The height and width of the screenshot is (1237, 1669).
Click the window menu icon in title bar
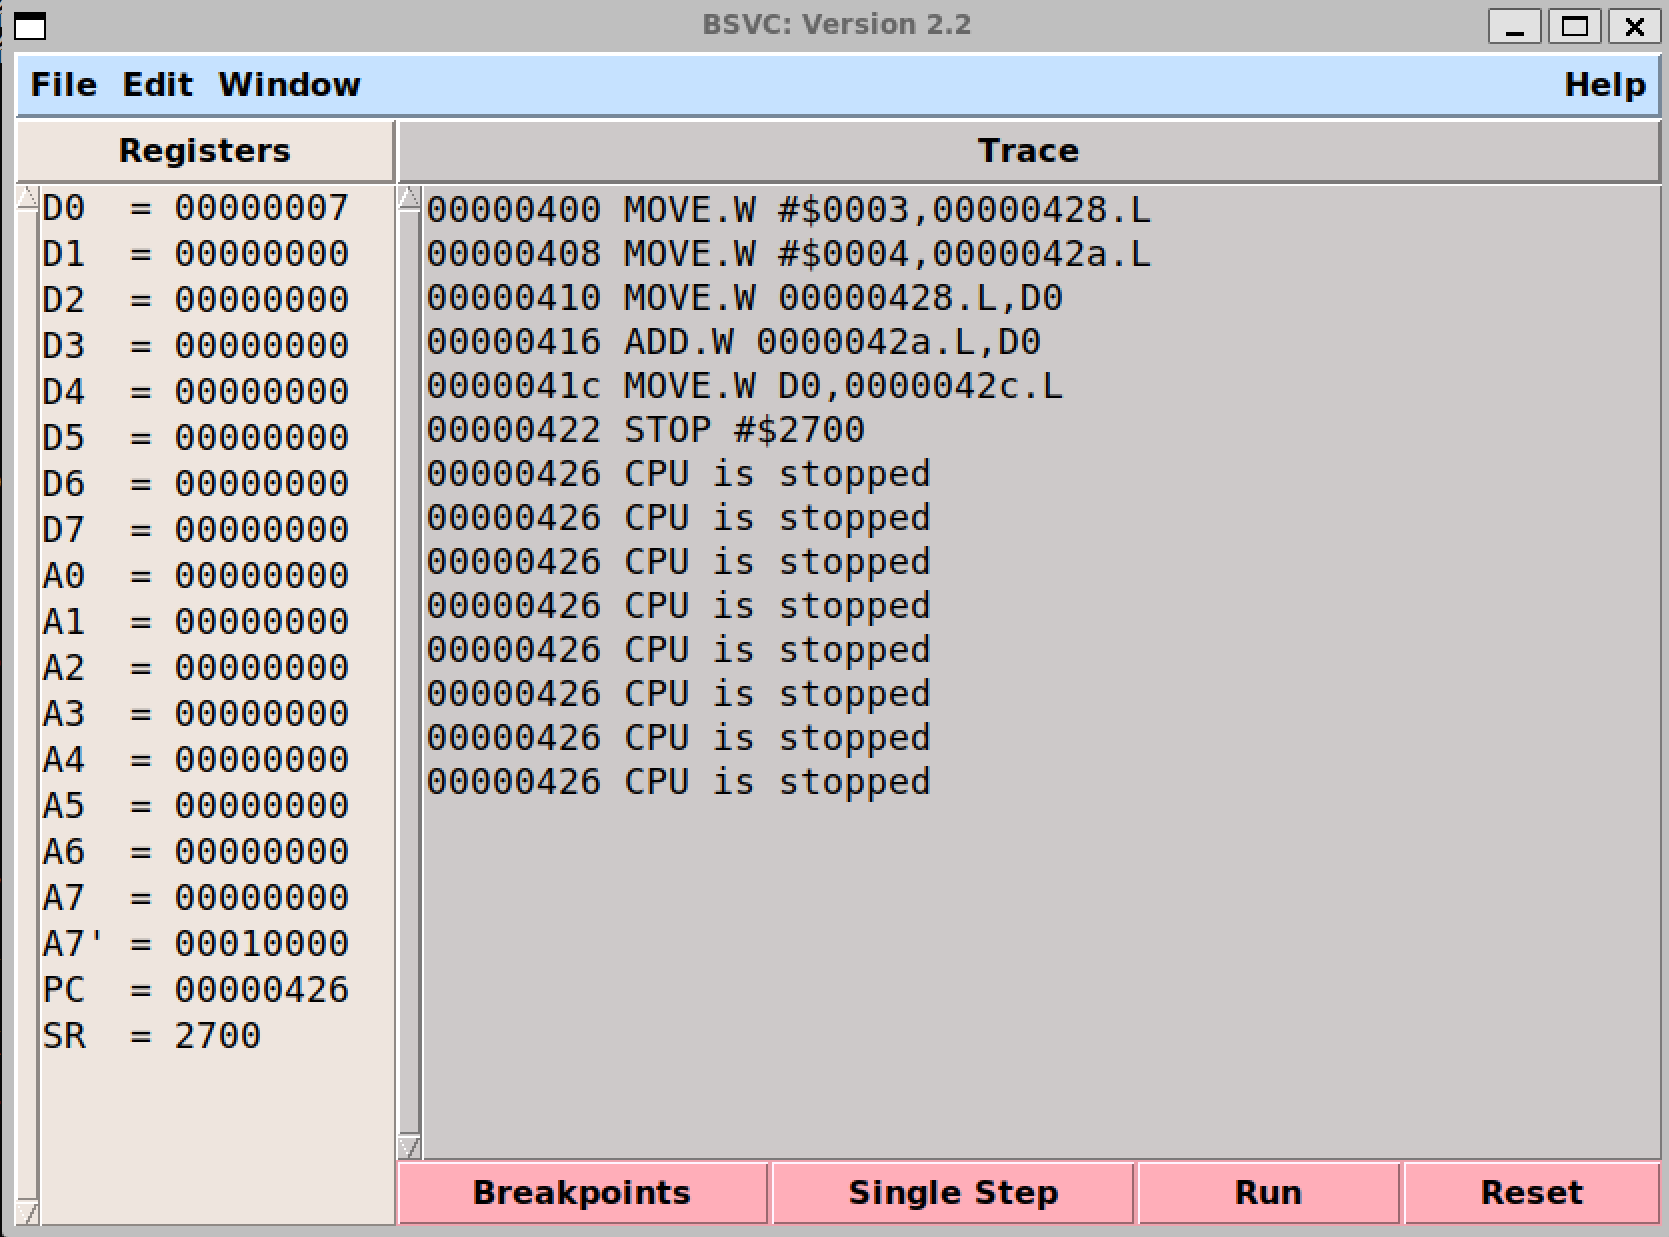(x=29, y=25)
